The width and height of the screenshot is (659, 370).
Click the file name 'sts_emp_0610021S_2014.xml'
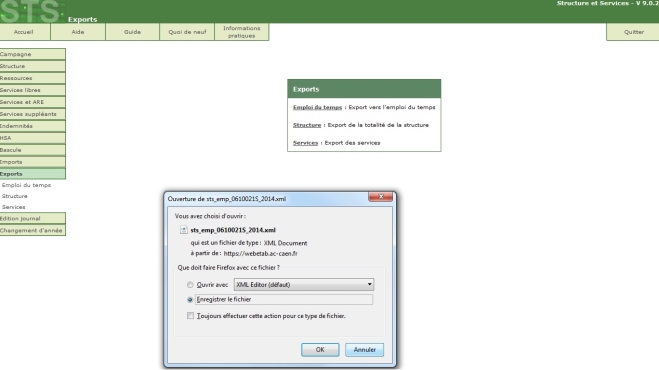pos(233,230)
